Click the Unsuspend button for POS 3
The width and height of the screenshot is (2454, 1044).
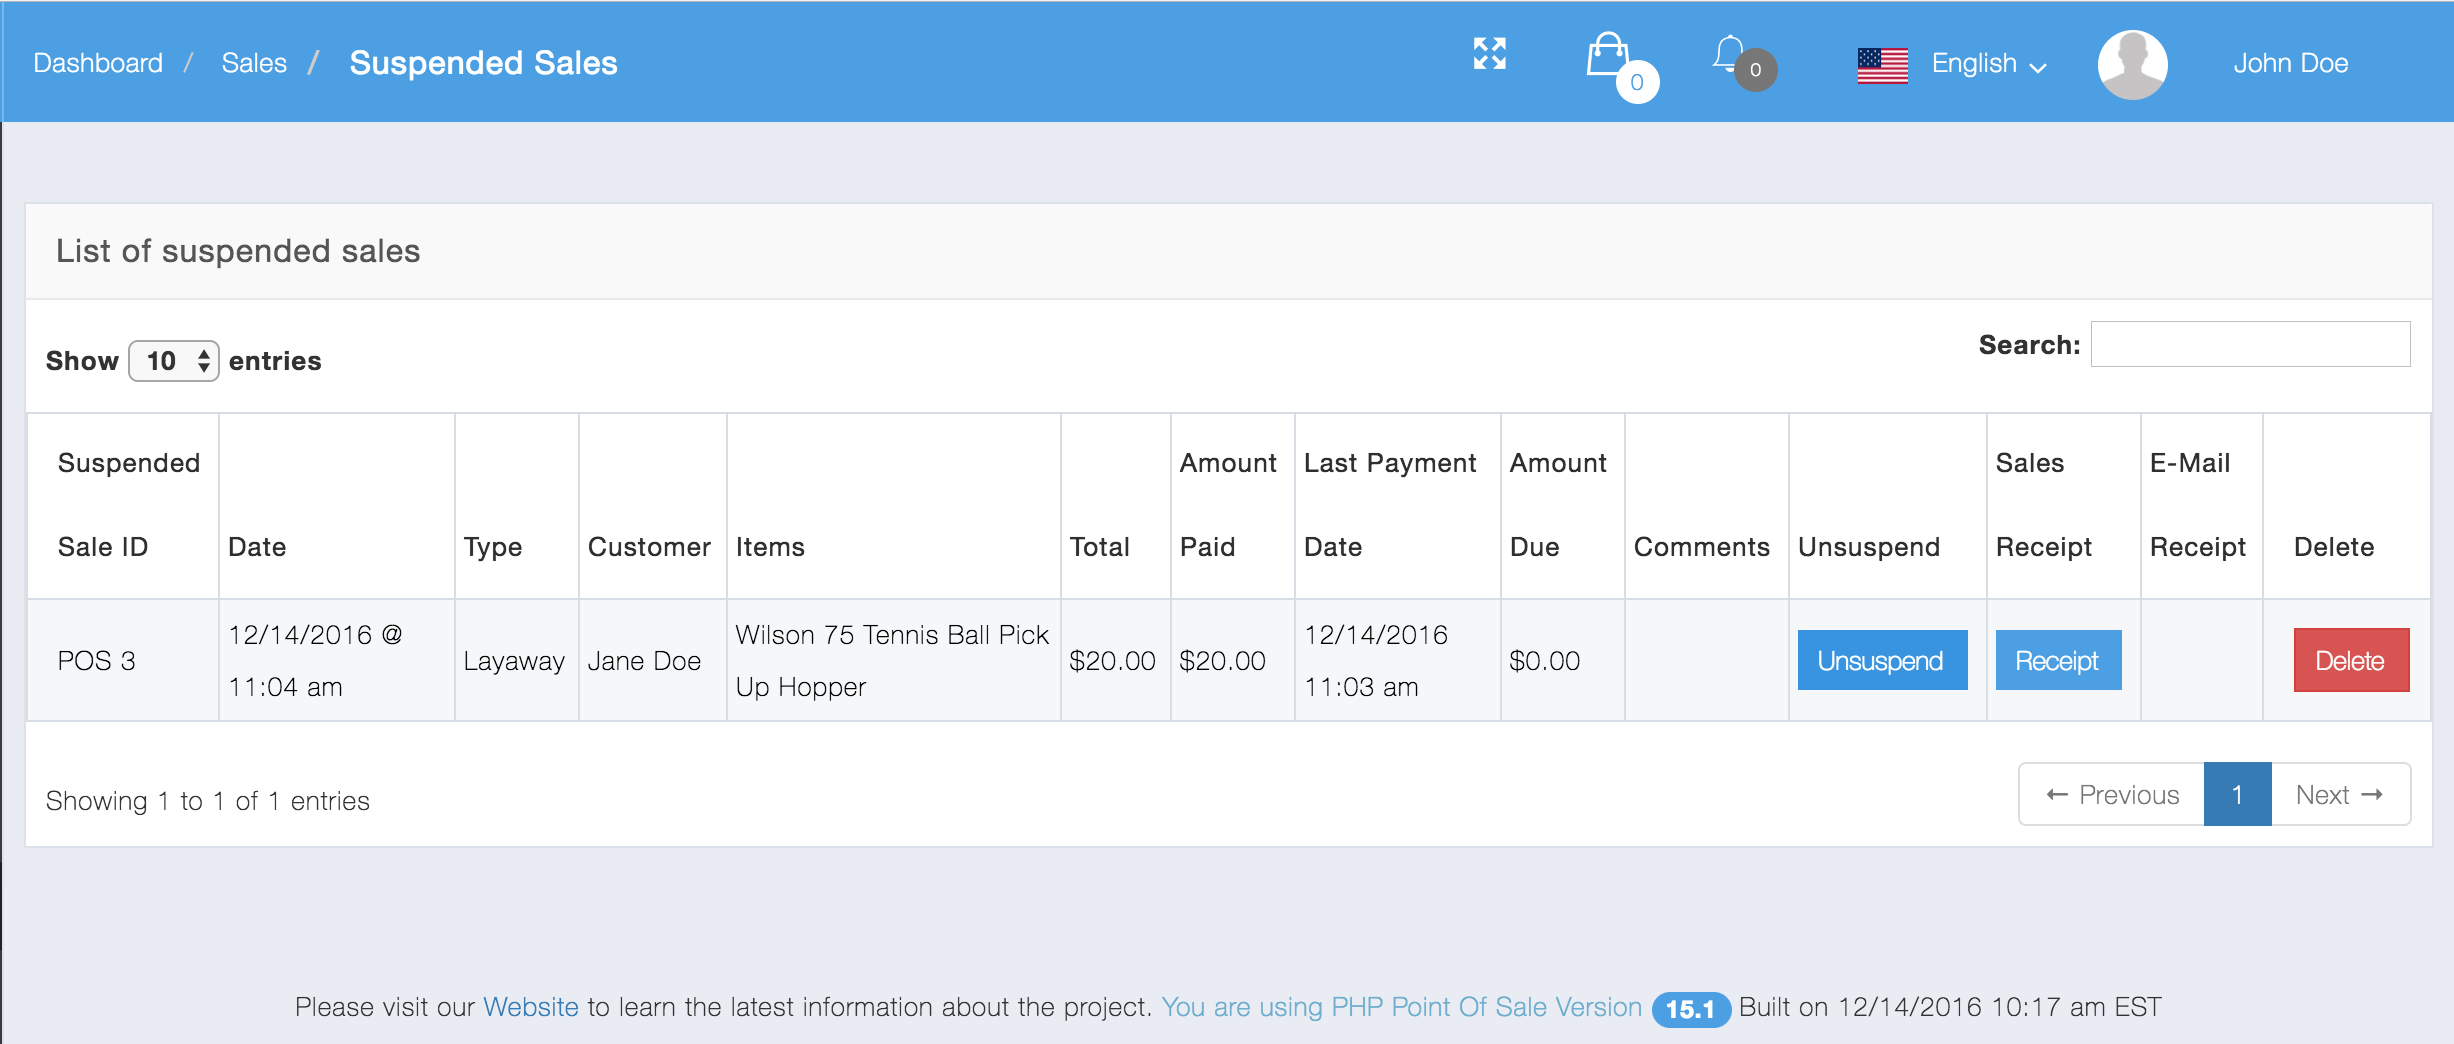click(1881, 660)
